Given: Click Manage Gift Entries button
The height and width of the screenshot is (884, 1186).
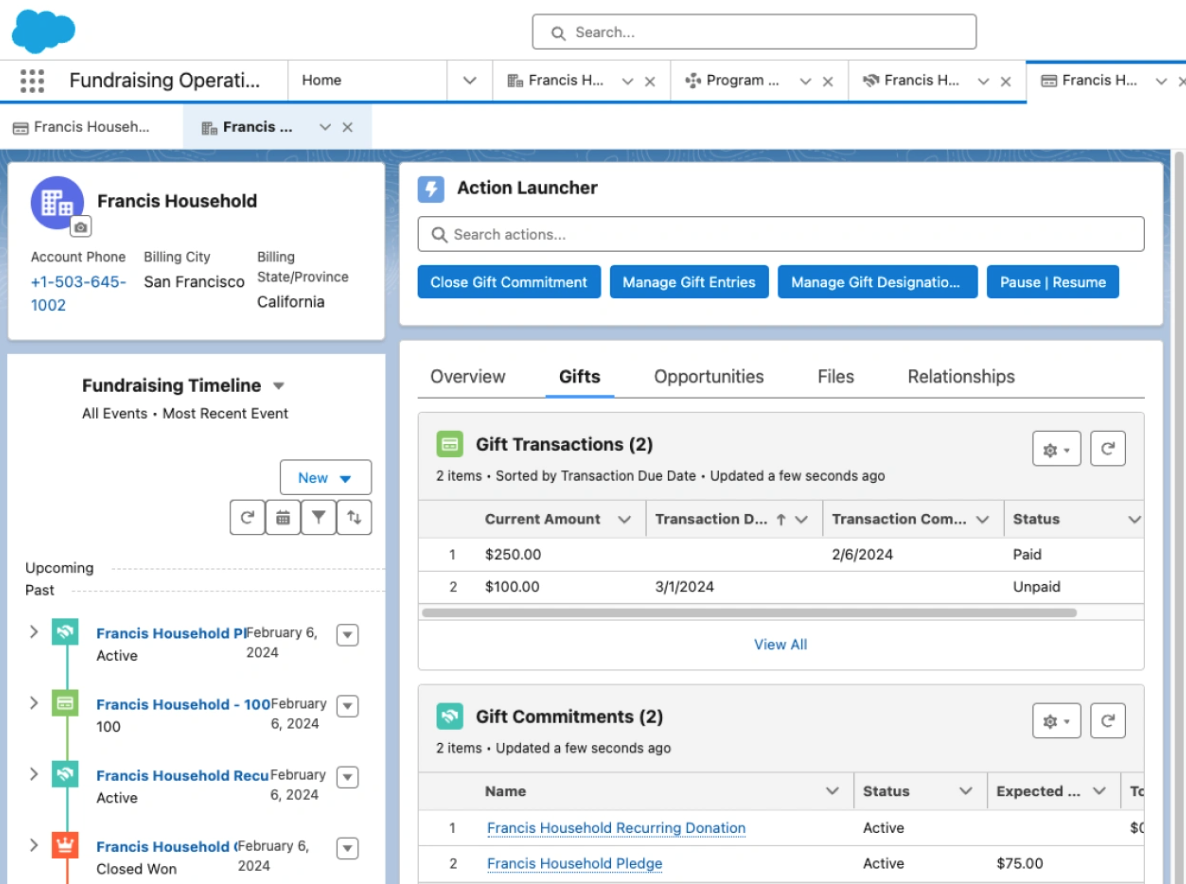Looking at the screenshot, I should click(689, 282).
